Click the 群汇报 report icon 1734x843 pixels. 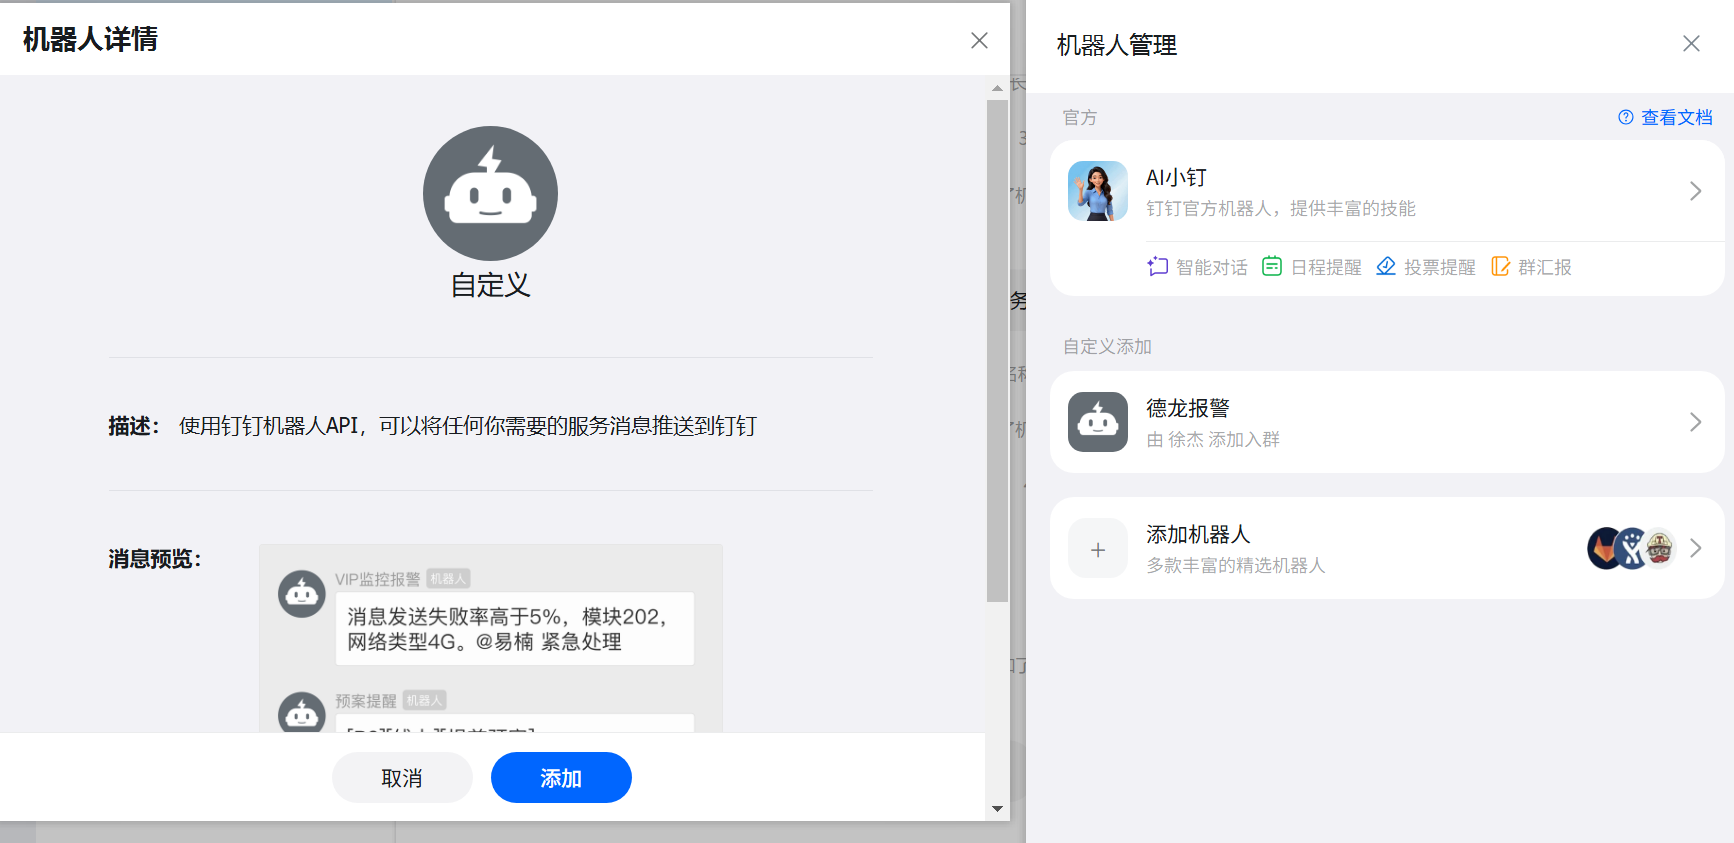[1500, 266]
